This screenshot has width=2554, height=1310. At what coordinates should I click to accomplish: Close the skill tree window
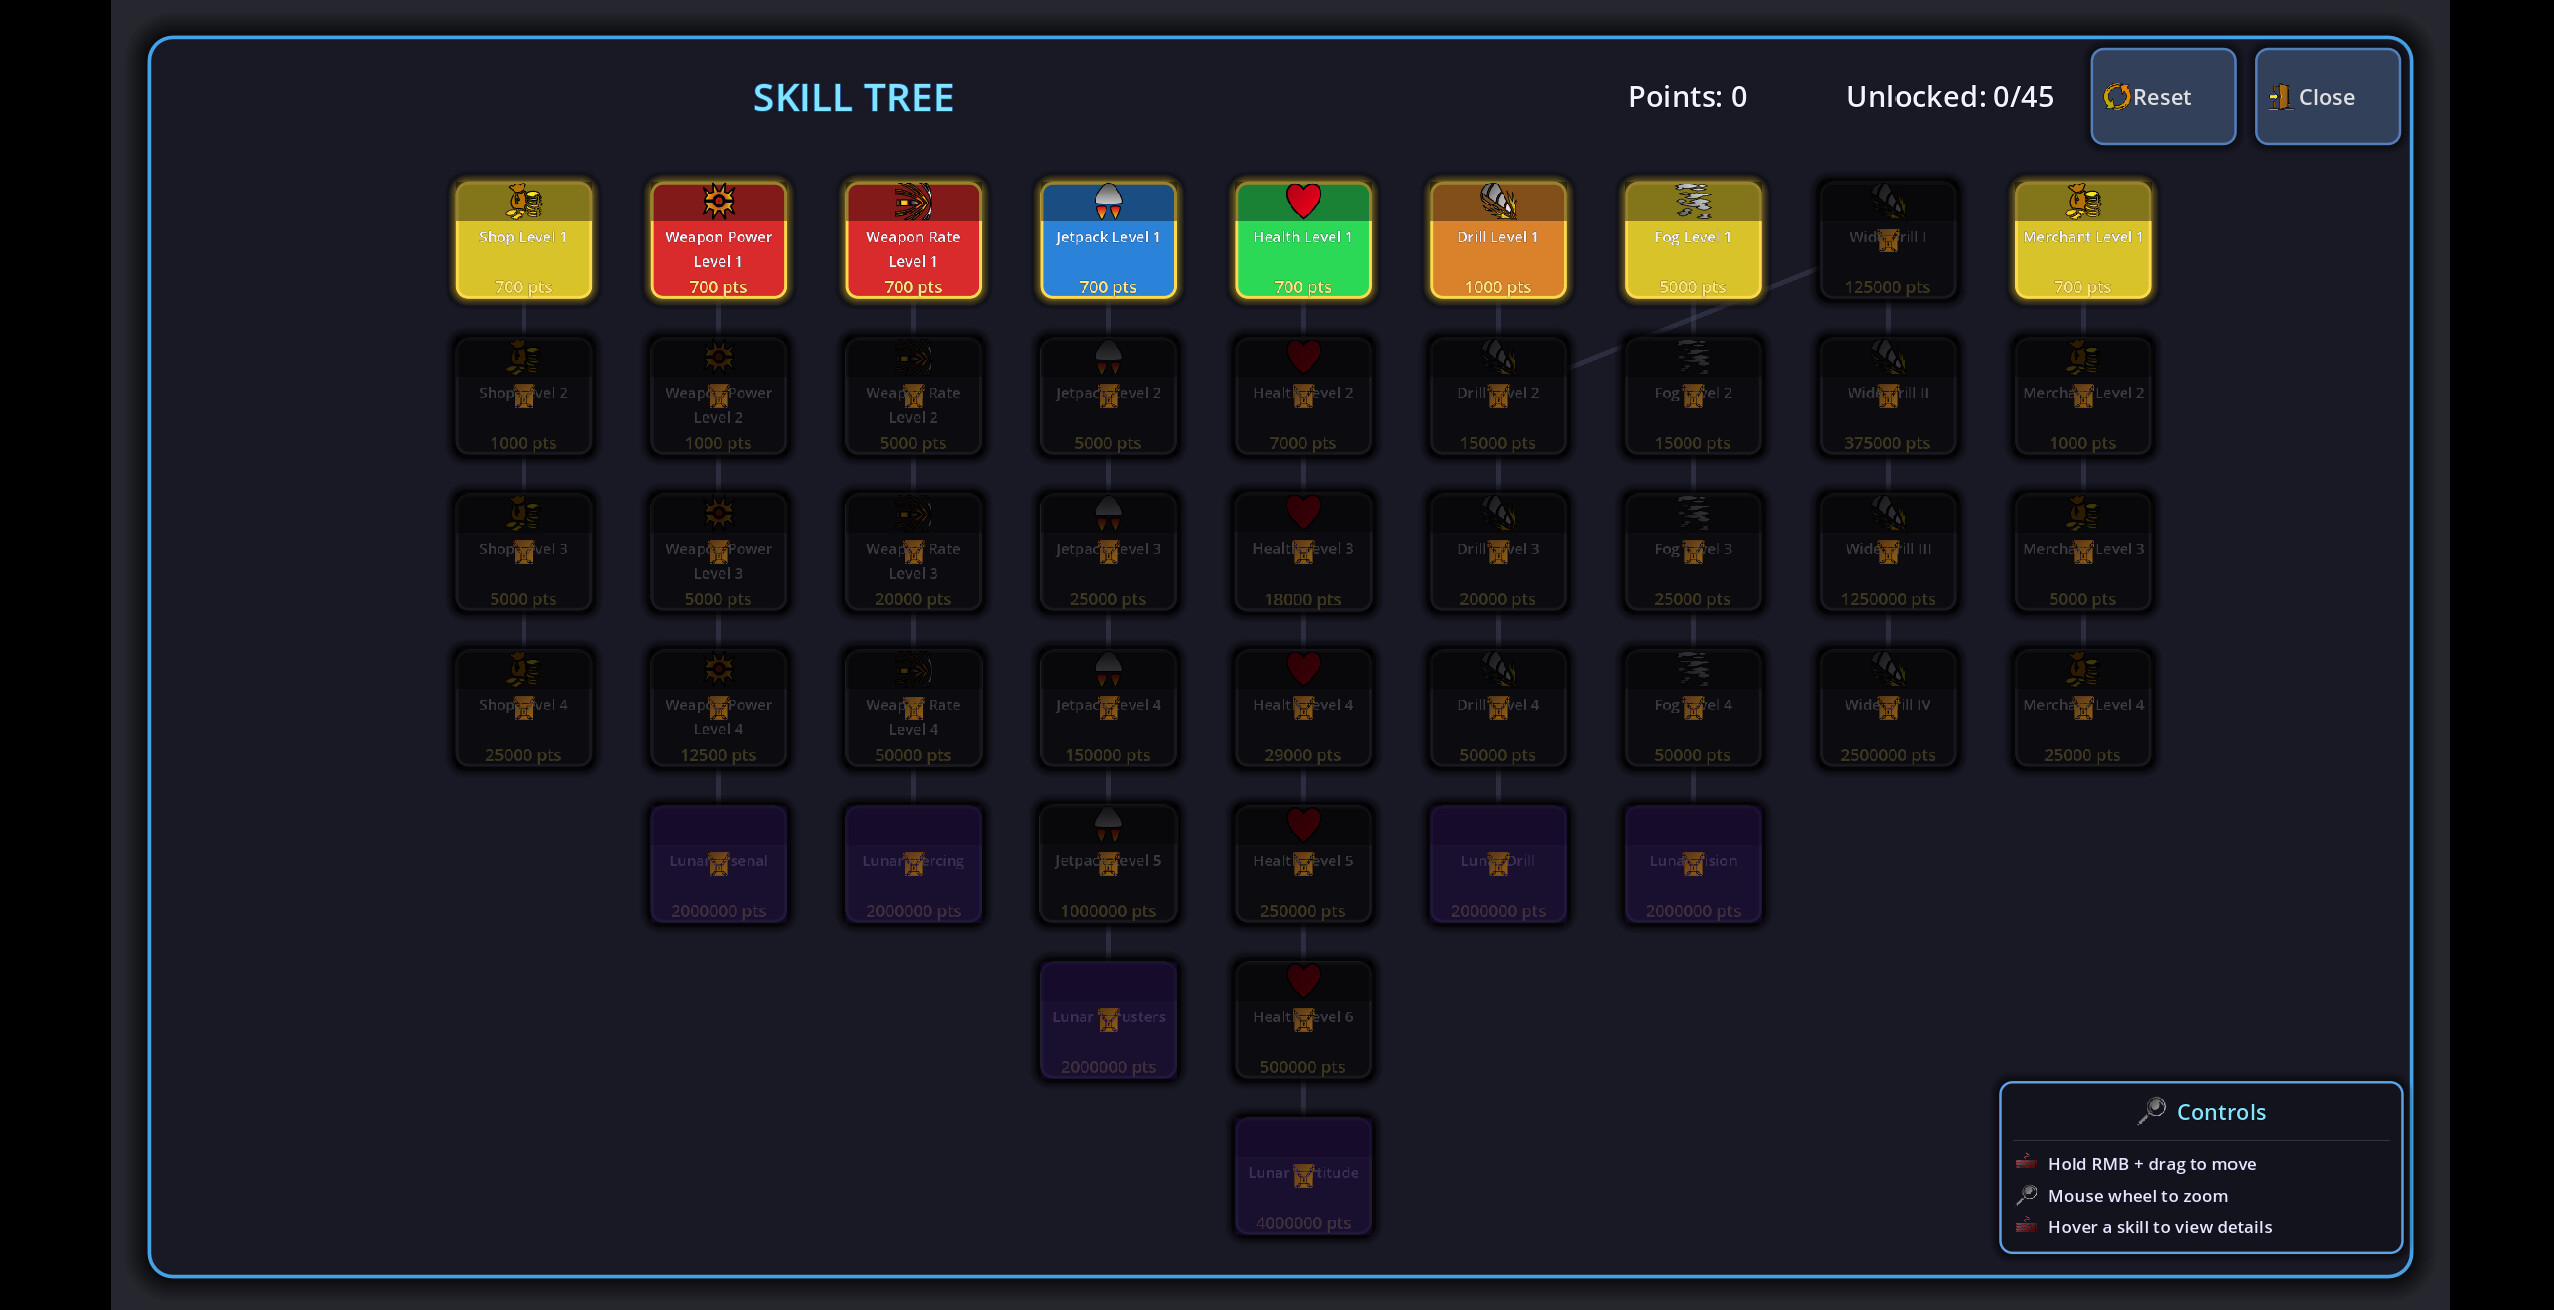(2327, 96)
